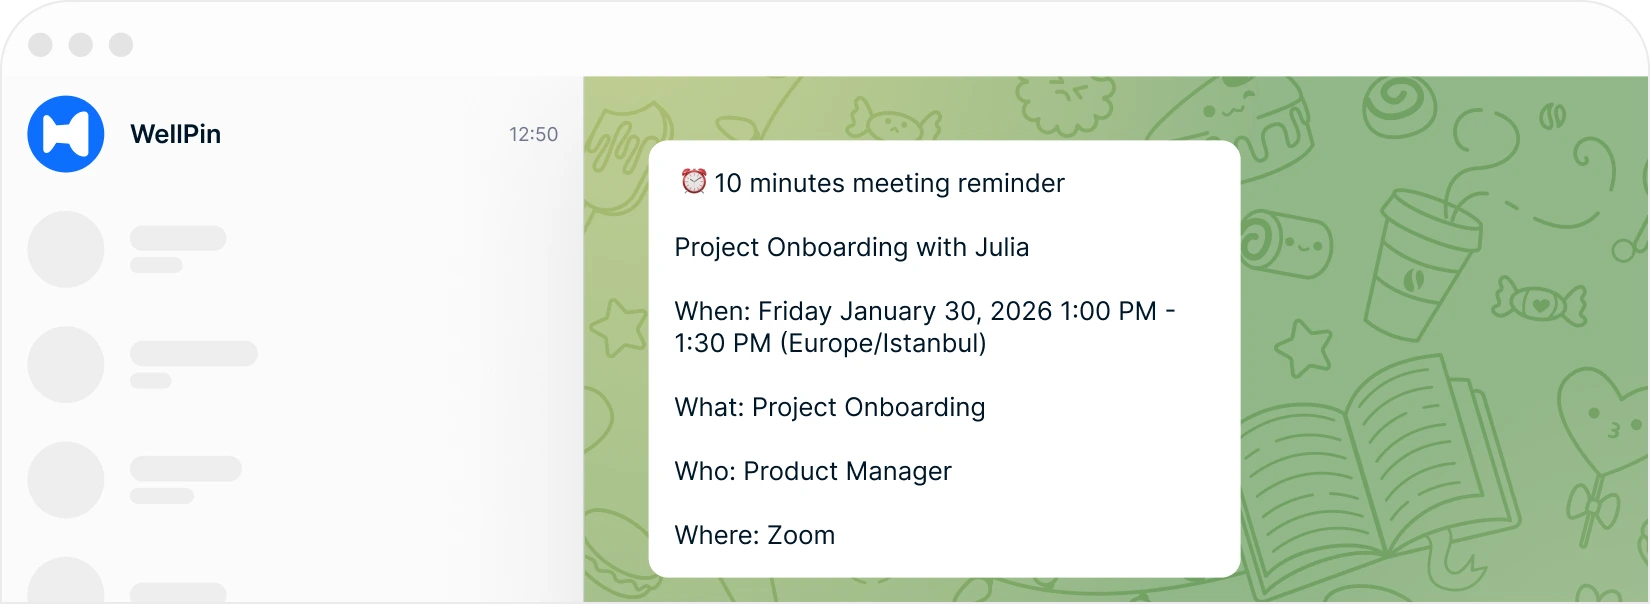Click the Where: Zoom line
Screen dimensions: 1650x604
(755, 535)
